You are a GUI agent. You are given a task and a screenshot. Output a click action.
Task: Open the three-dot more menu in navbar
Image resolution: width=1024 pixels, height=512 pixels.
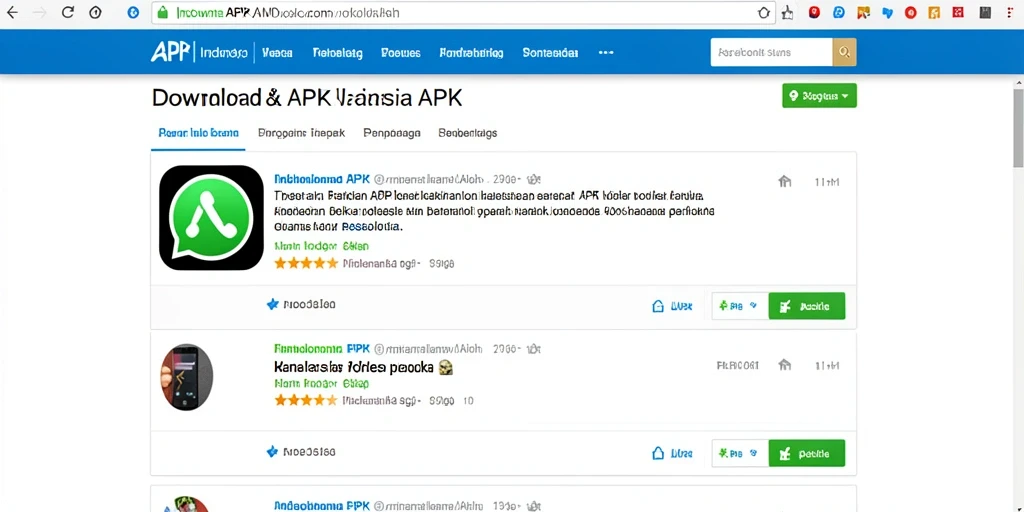tap(606, 52)
